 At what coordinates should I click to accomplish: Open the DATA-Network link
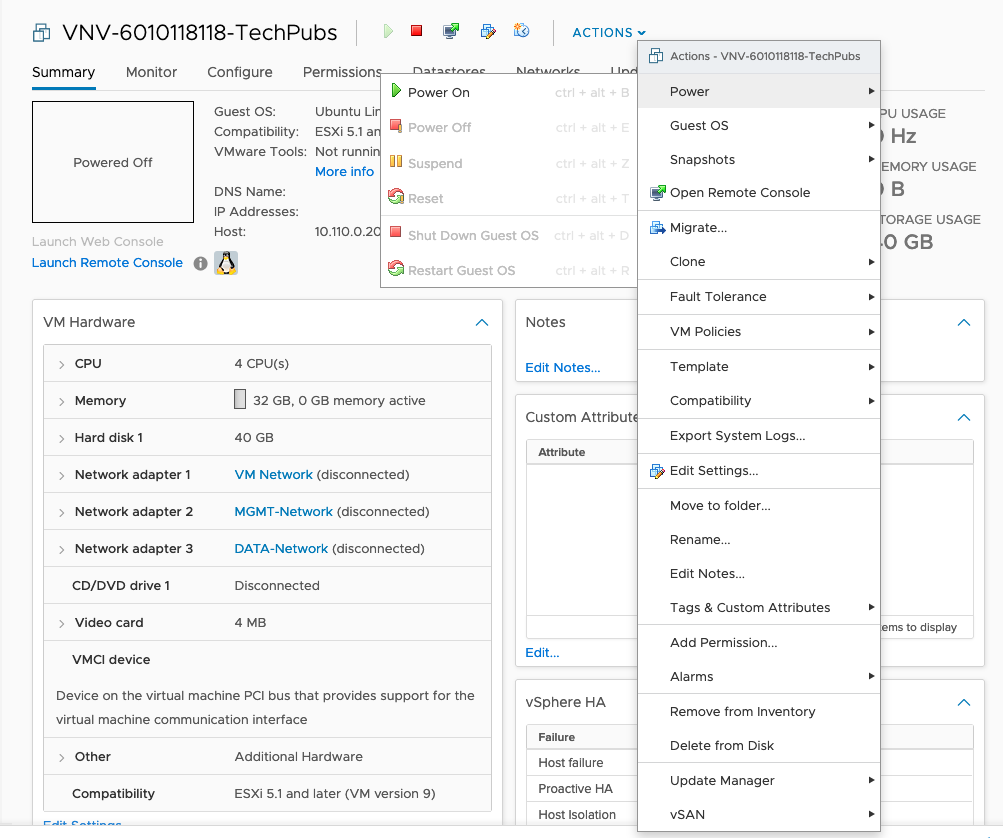[281, 549]
